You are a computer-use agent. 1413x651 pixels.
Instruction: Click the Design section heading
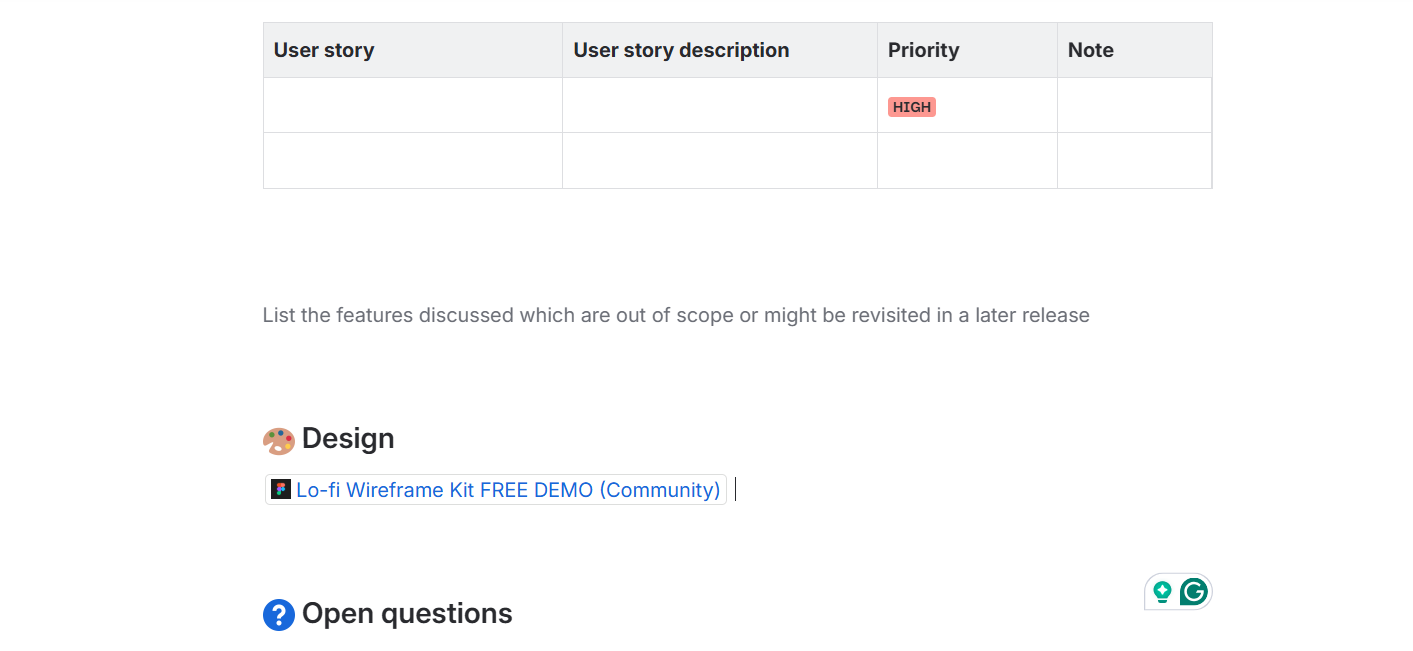(x=348, y=439)
